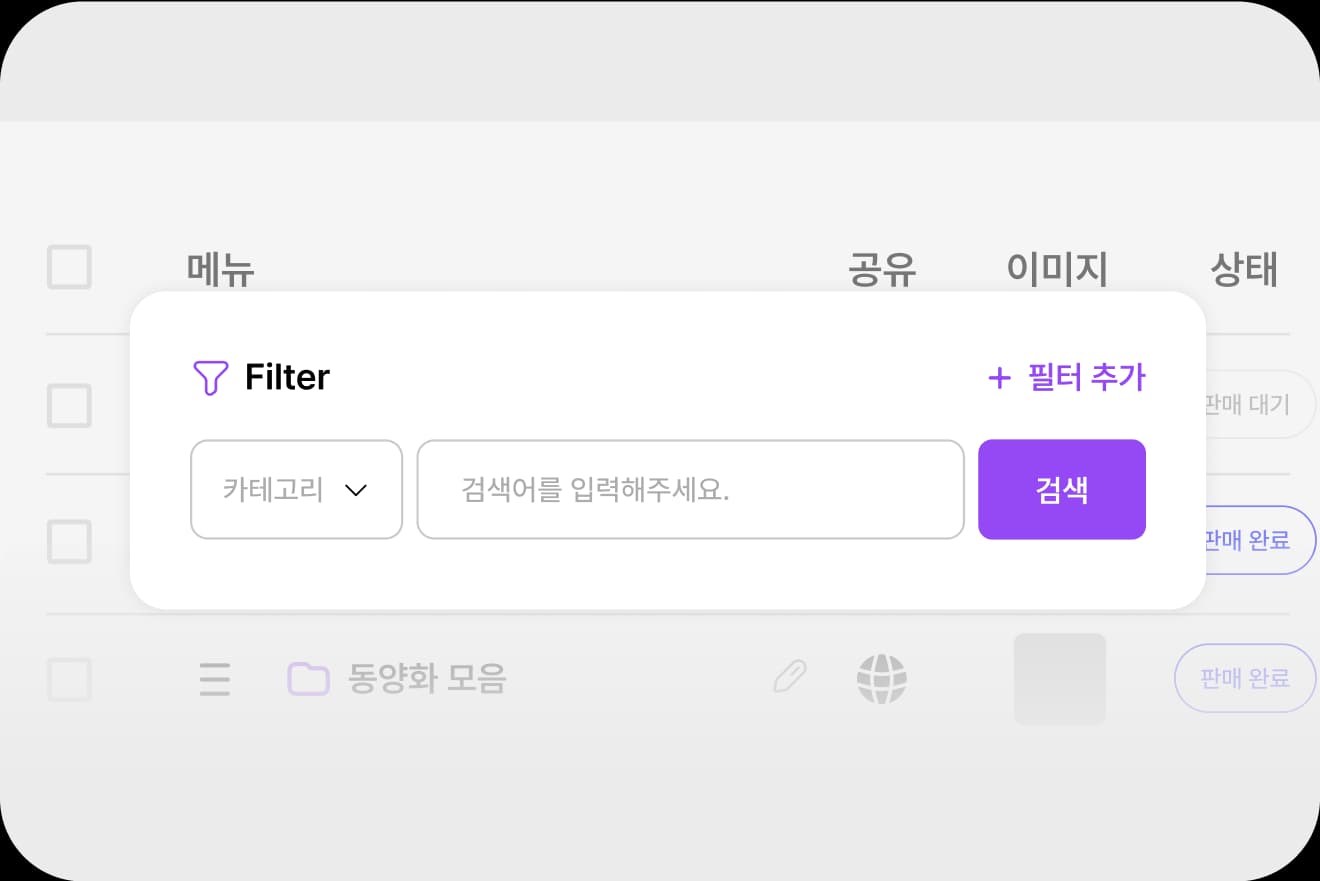Click the plus icon next to 필터 추가
The height and width of the screenshot is (881, 1320).
point(999,378)
